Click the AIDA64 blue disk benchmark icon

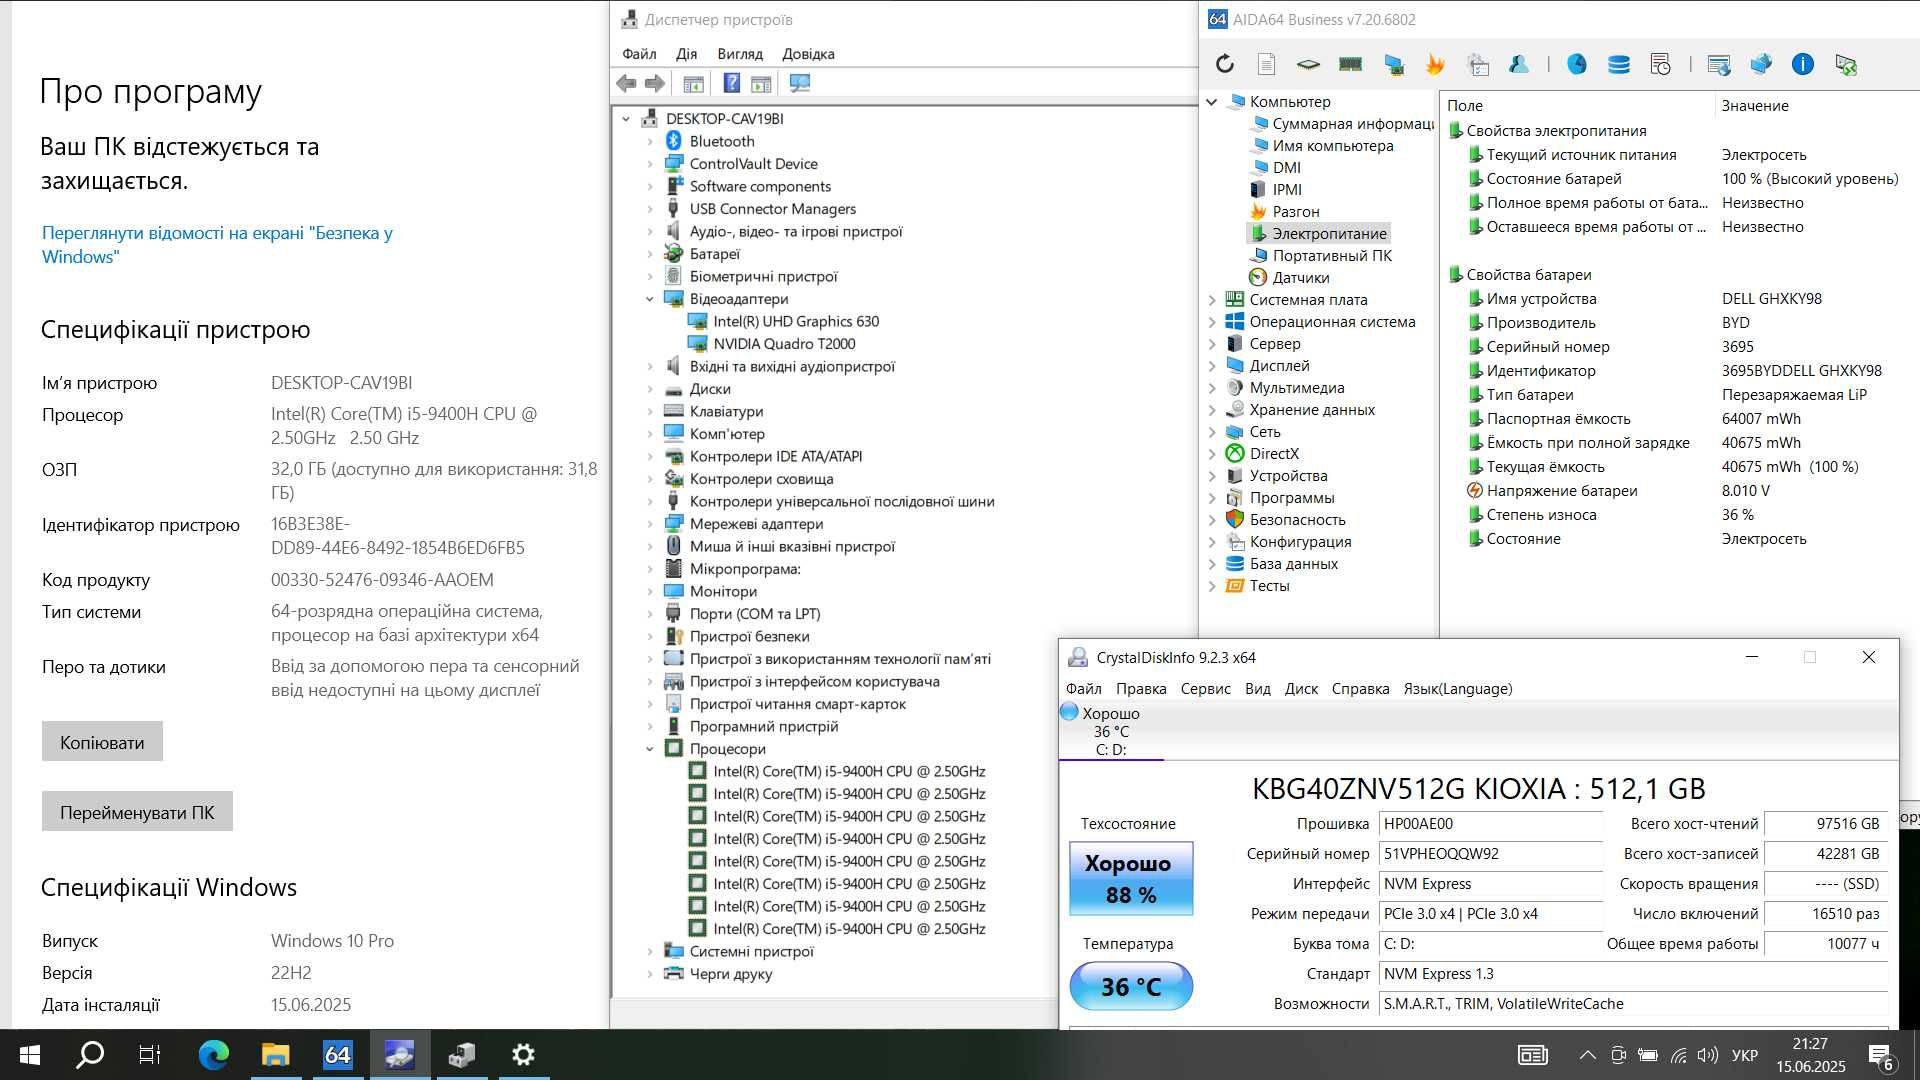1577,65
